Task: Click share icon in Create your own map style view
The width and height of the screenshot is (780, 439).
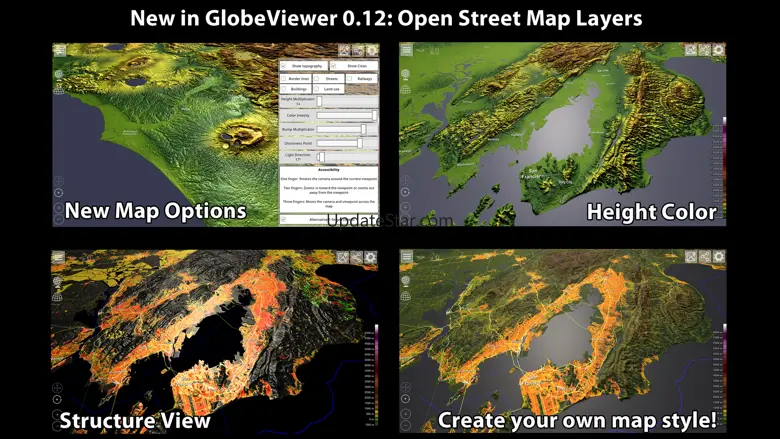Action: (x=705, y=257)
